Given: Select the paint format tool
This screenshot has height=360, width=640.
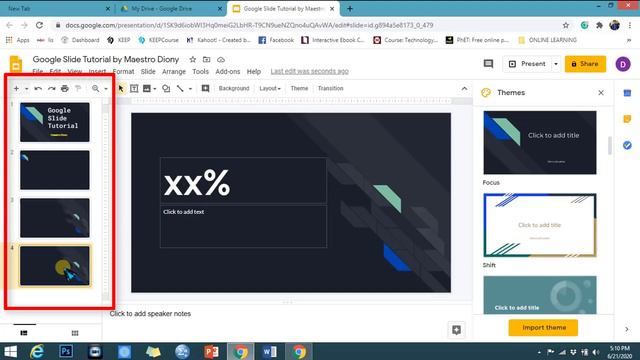Looking at the screenshot, I should click(78, 89).
